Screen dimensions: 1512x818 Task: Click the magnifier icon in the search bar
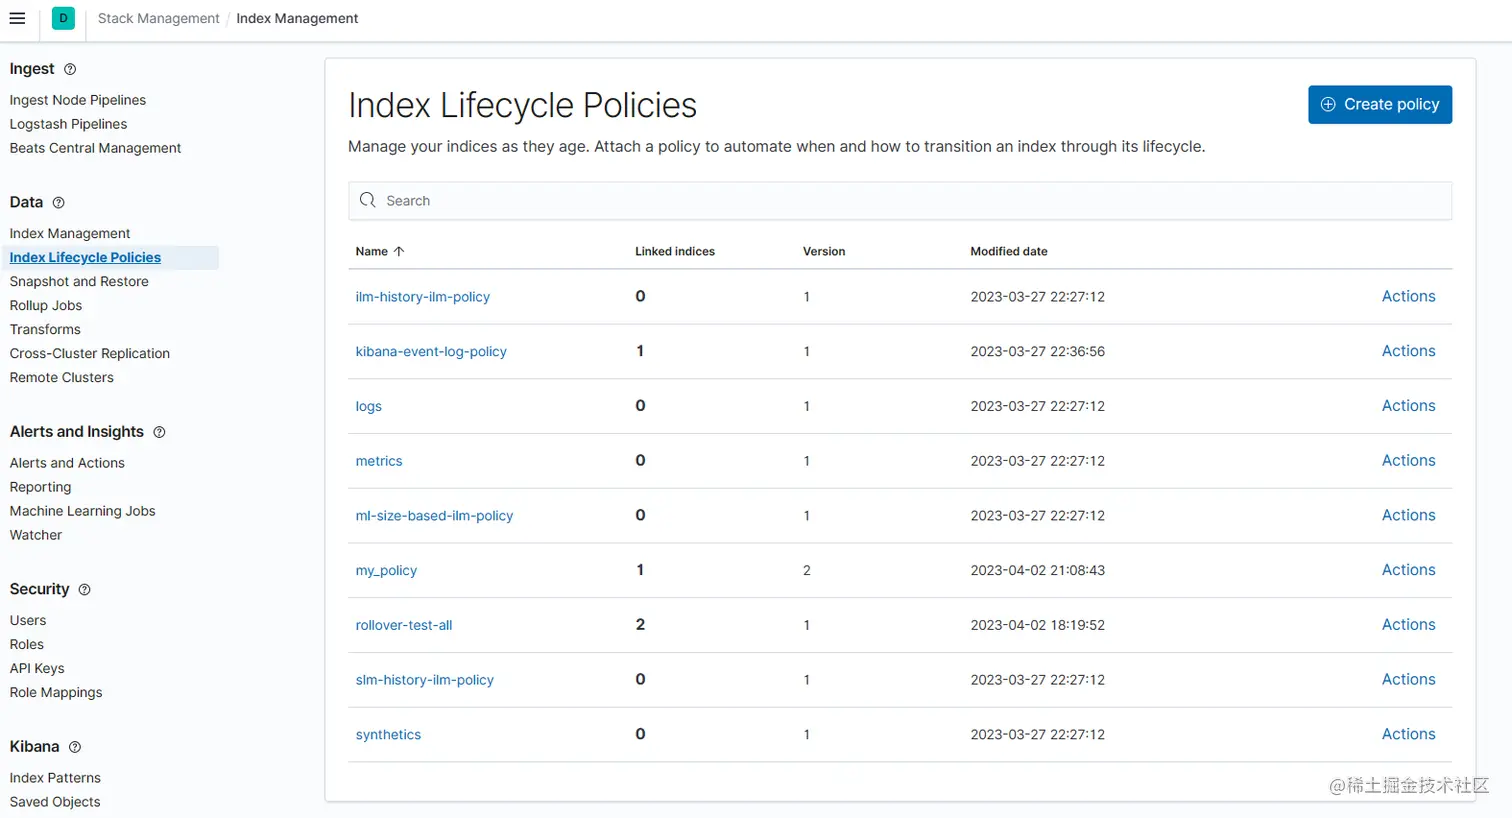coord(365,200)
